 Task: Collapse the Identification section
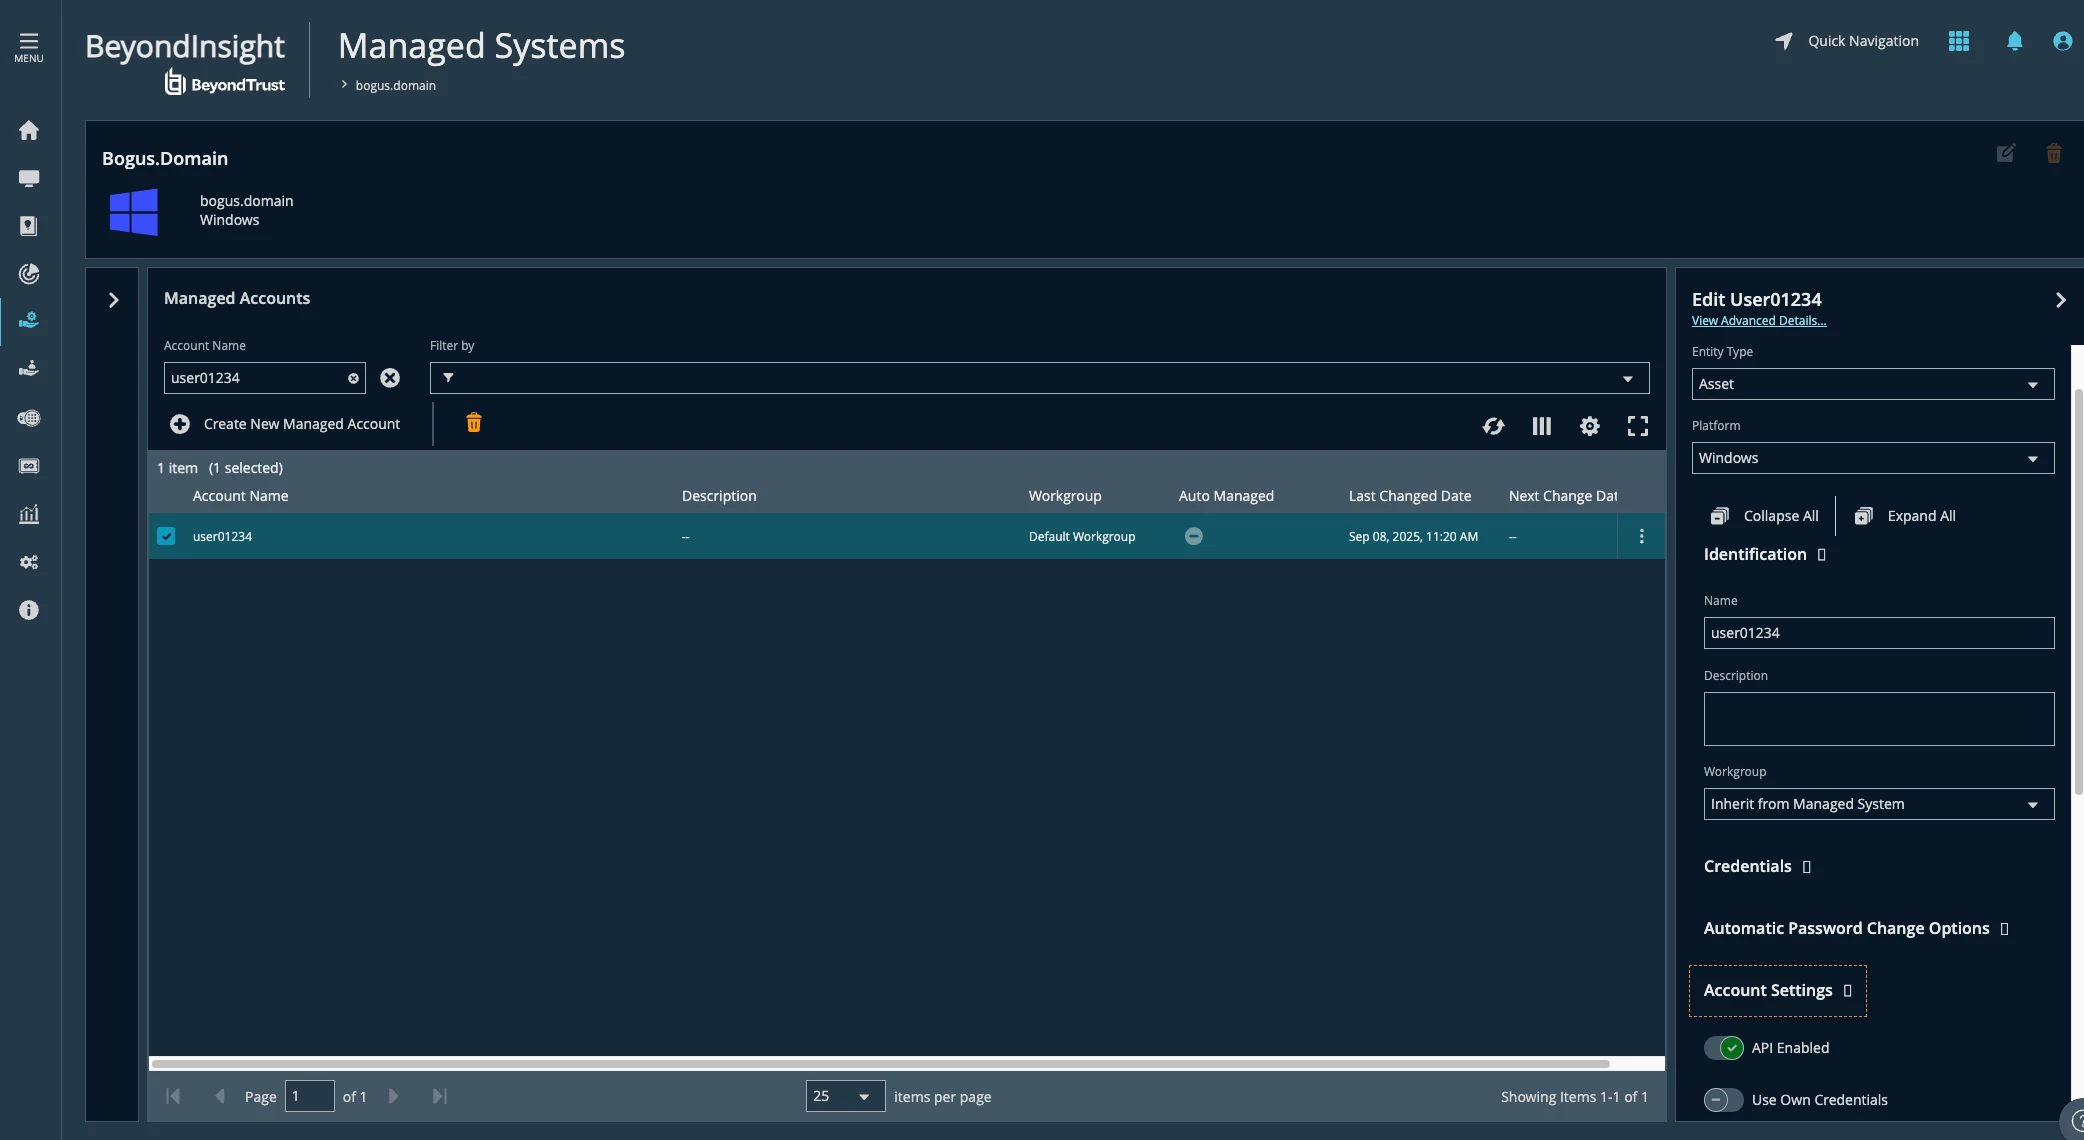[1764, 554]
